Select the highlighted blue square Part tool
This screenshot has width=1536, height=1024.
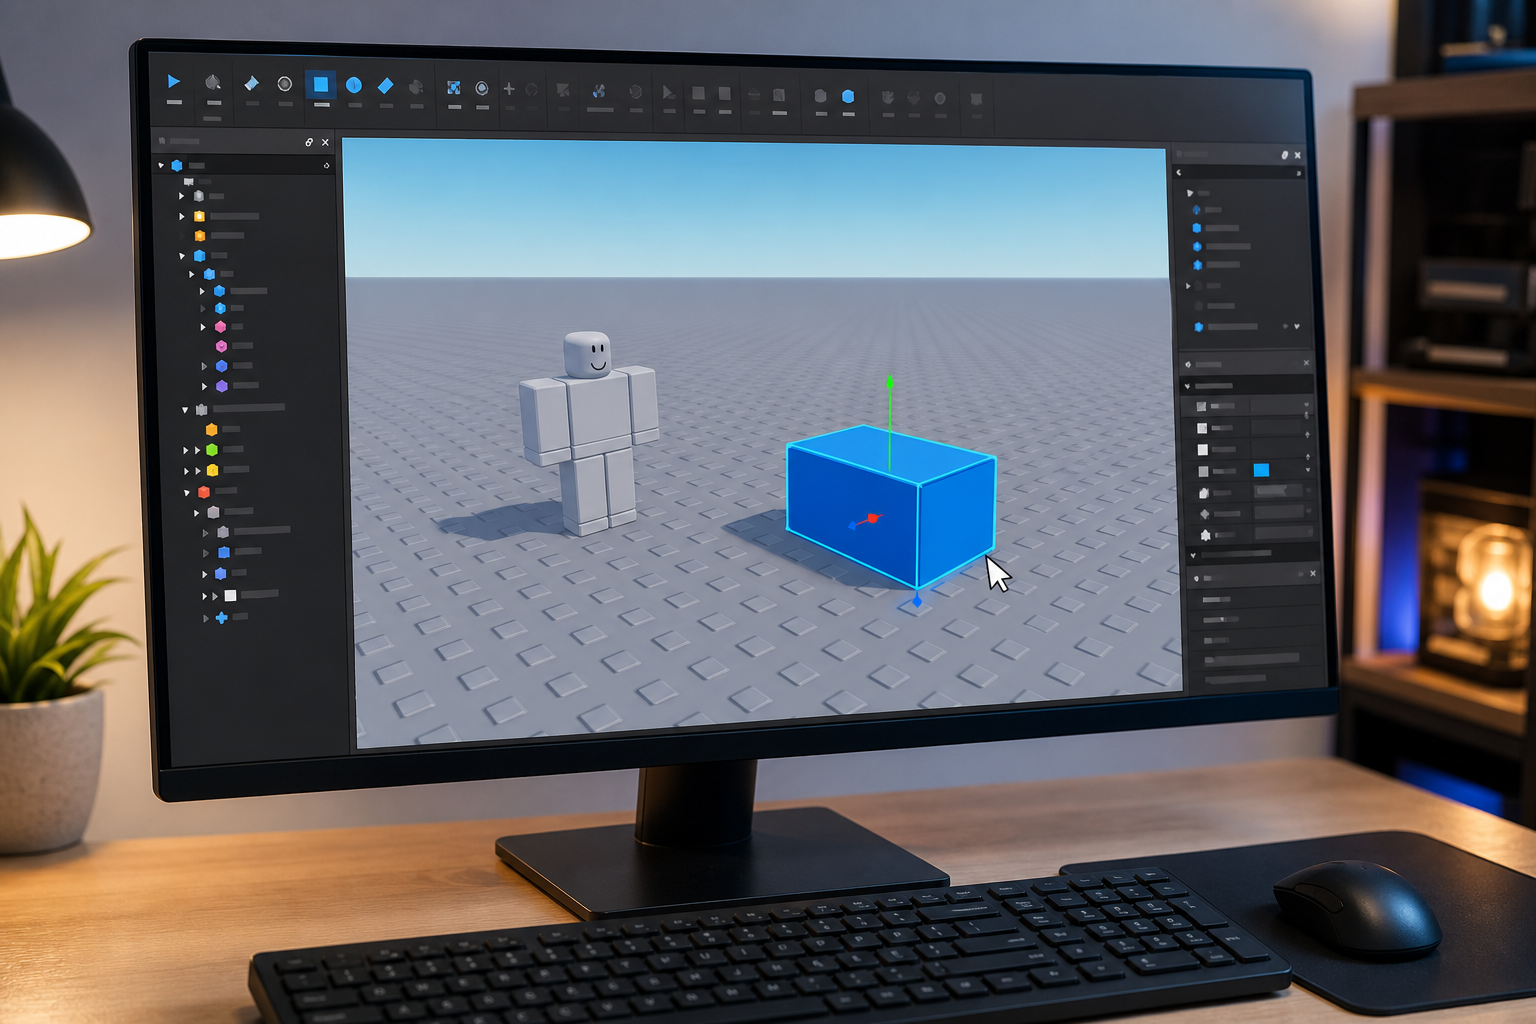(x=321, y=84)
